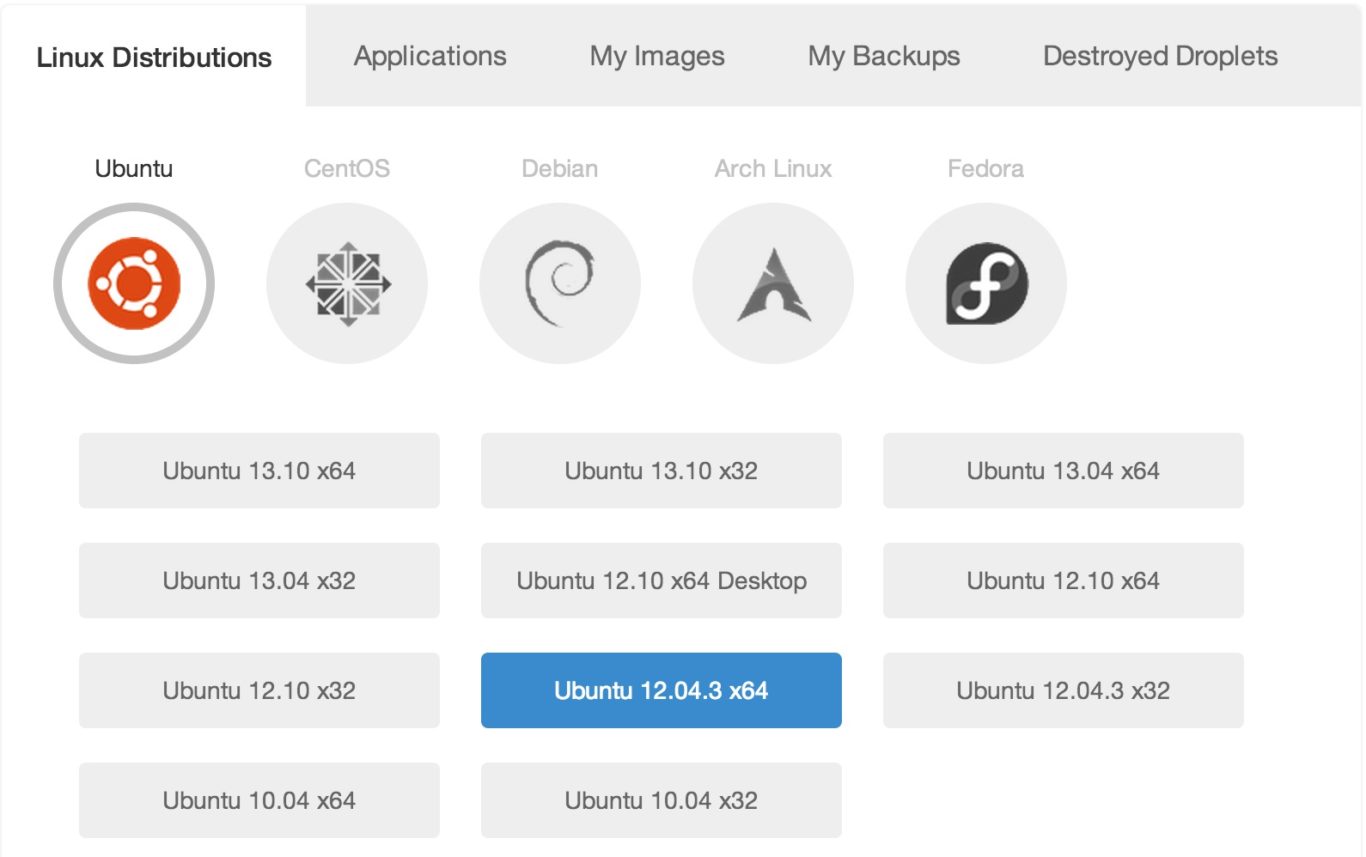Screen dimensions: 1366x857
Task: Switch to the My Backups tab
Action: 884,56
